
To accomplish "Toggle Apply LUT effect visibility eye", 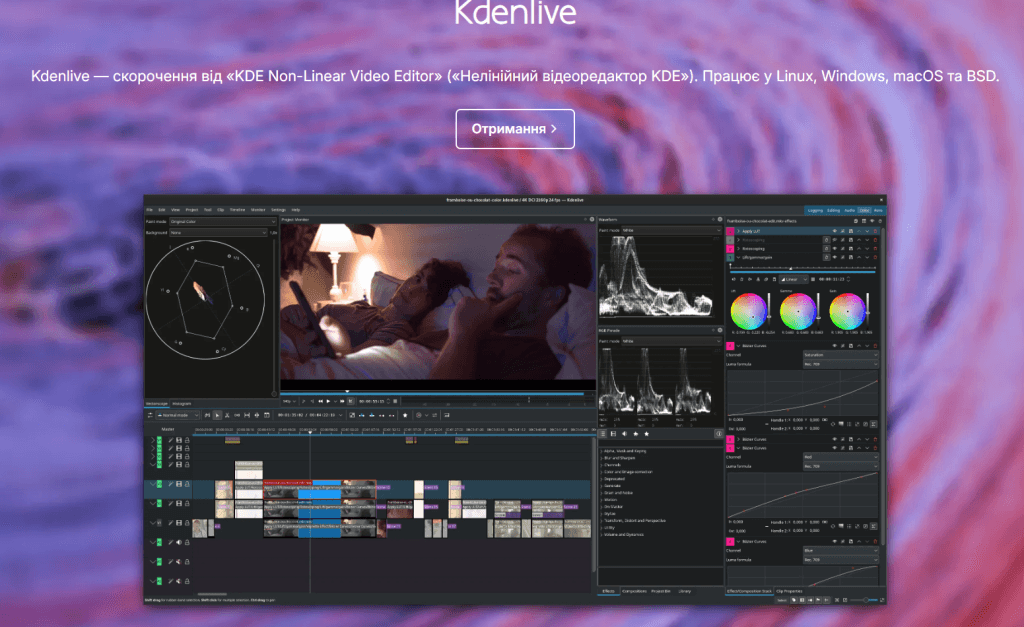I will 835,231.
